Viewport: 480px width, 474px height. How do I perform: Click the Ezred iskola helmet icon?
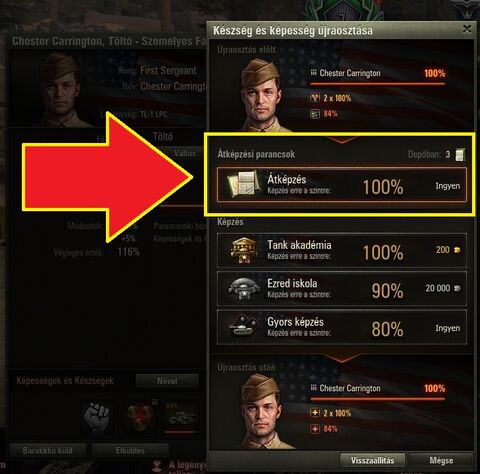(x=243, y=289)
